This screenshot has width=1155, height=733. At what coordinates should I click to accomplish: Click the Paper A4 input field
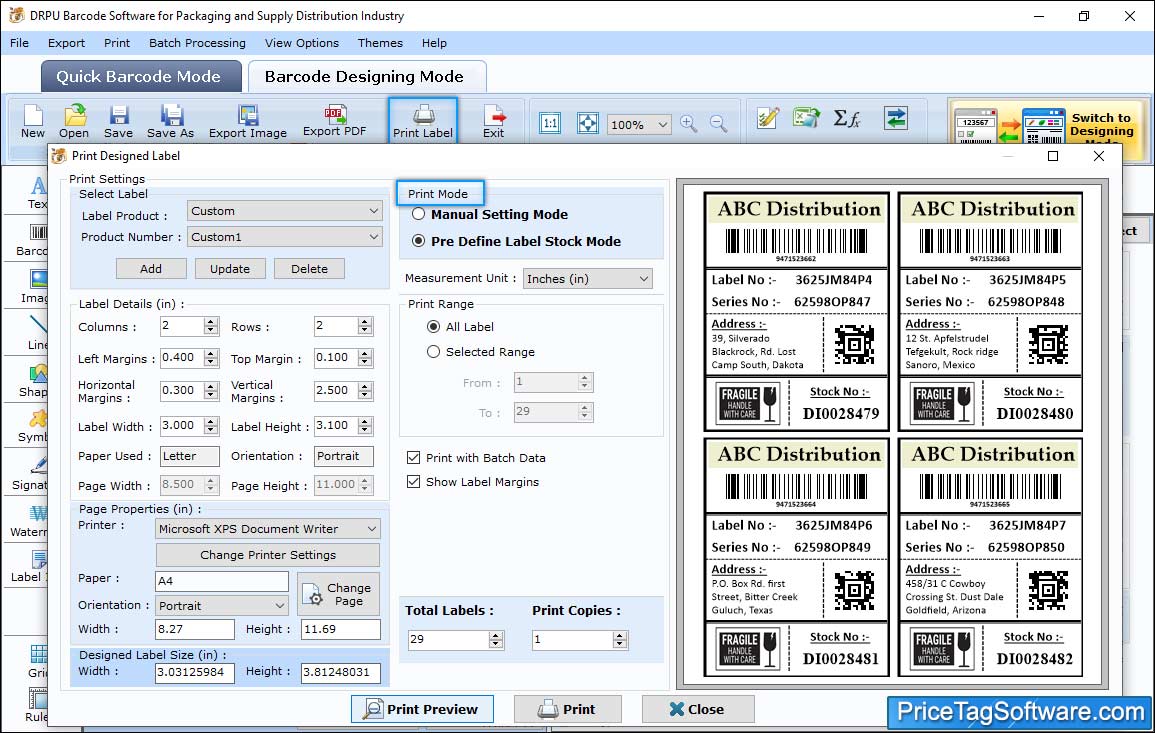click(222, 581)
